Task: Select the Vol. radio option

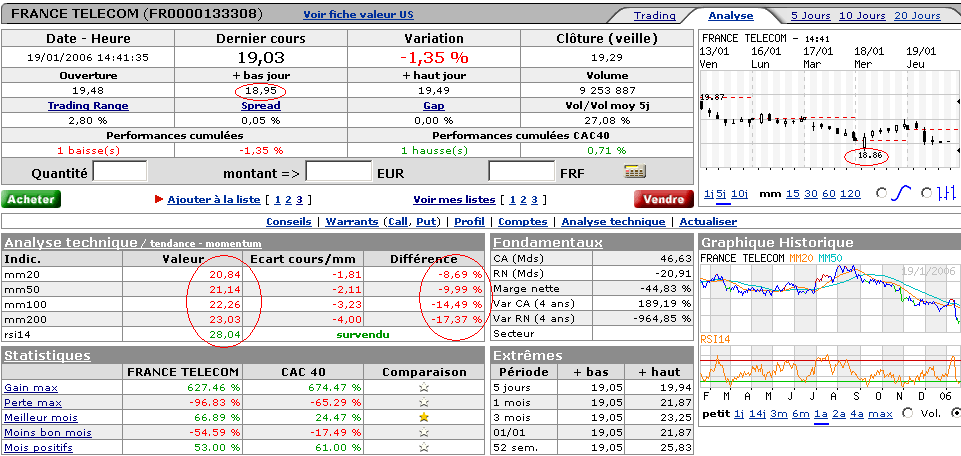Action: coord(908,414)
